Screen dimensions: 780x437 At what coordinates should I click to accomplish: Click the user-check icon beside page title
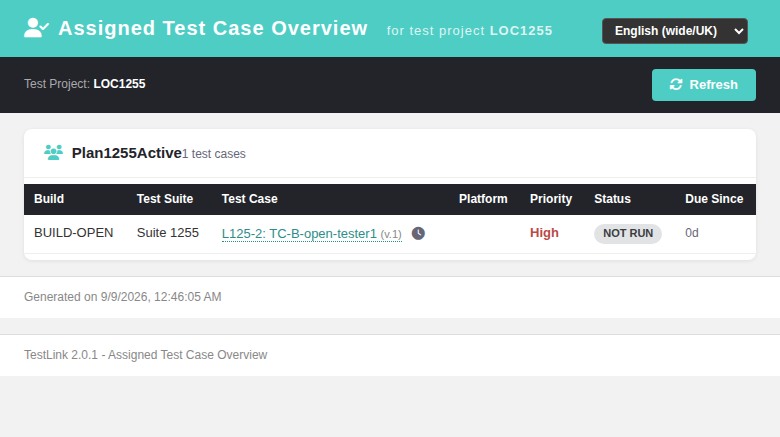pyautogui.click(x=36, y=28)
